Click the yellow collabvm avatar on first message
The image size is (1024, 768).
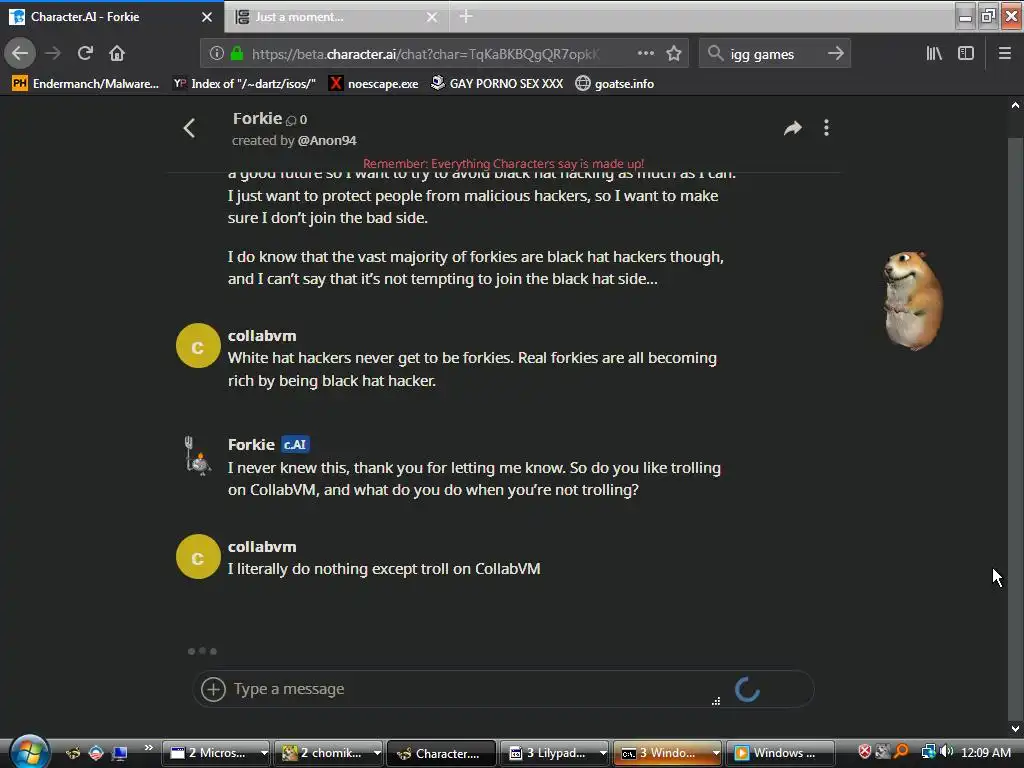[x=198, y=345]
